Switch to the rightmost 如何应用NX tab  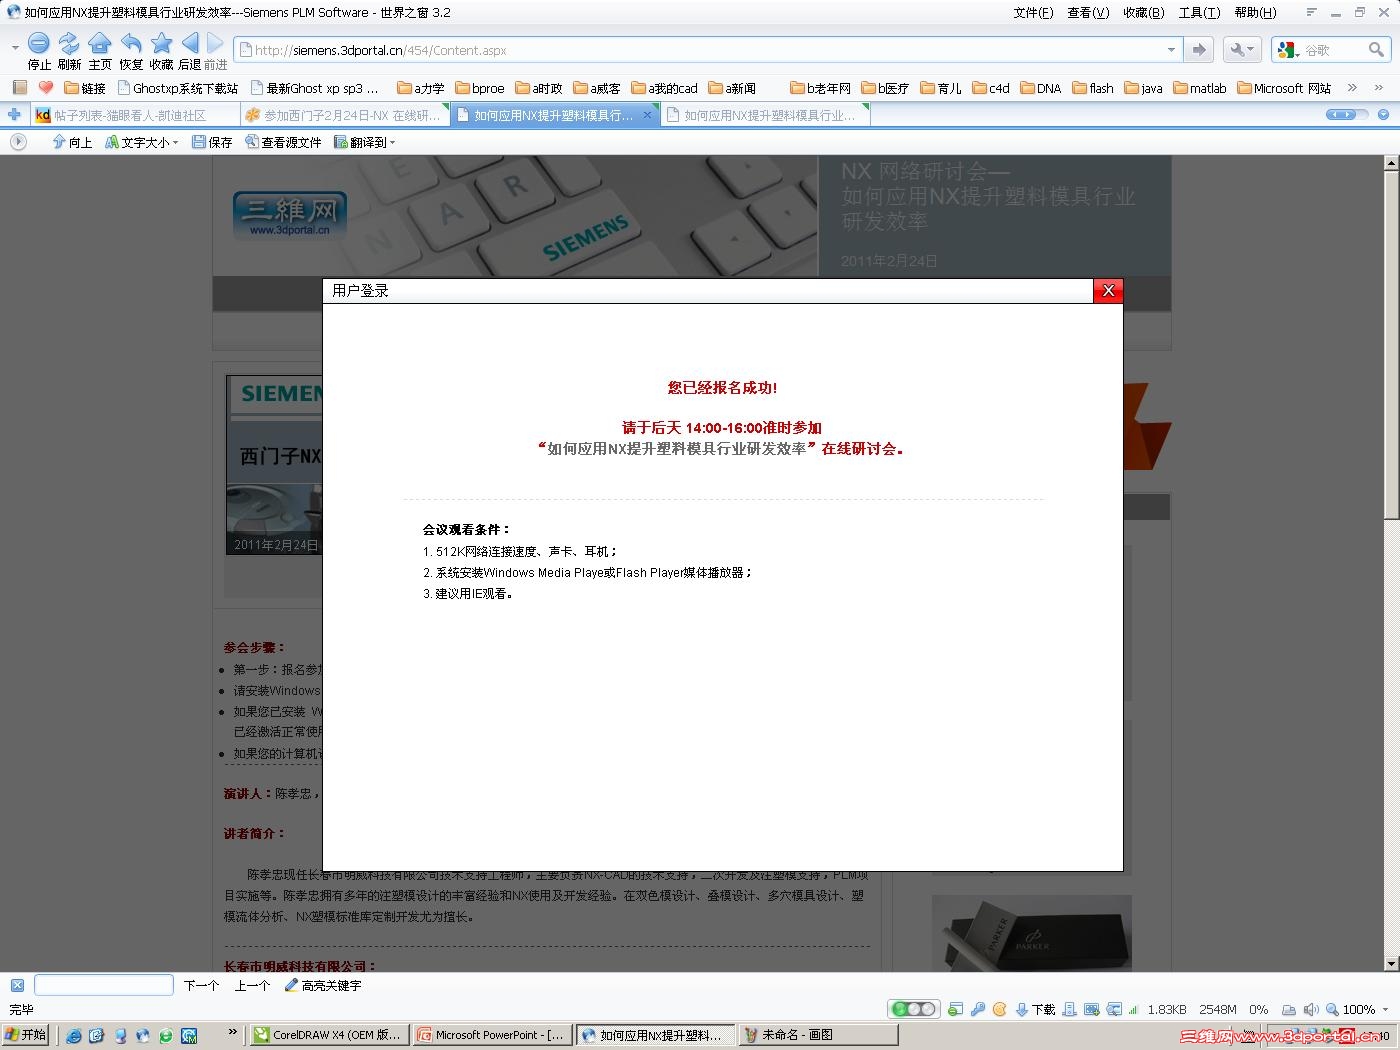pyautogui.click(x=765, y=115)
